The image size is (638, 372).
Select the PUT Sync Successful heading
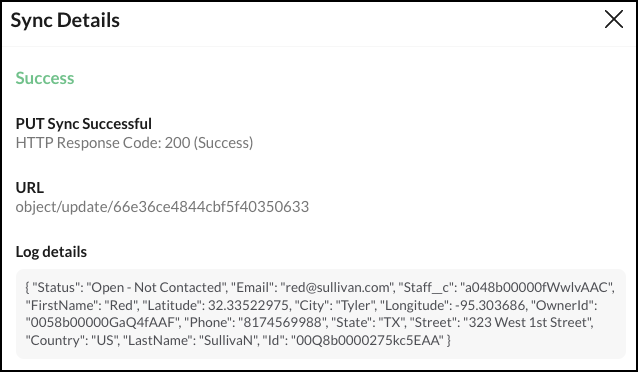83,124
